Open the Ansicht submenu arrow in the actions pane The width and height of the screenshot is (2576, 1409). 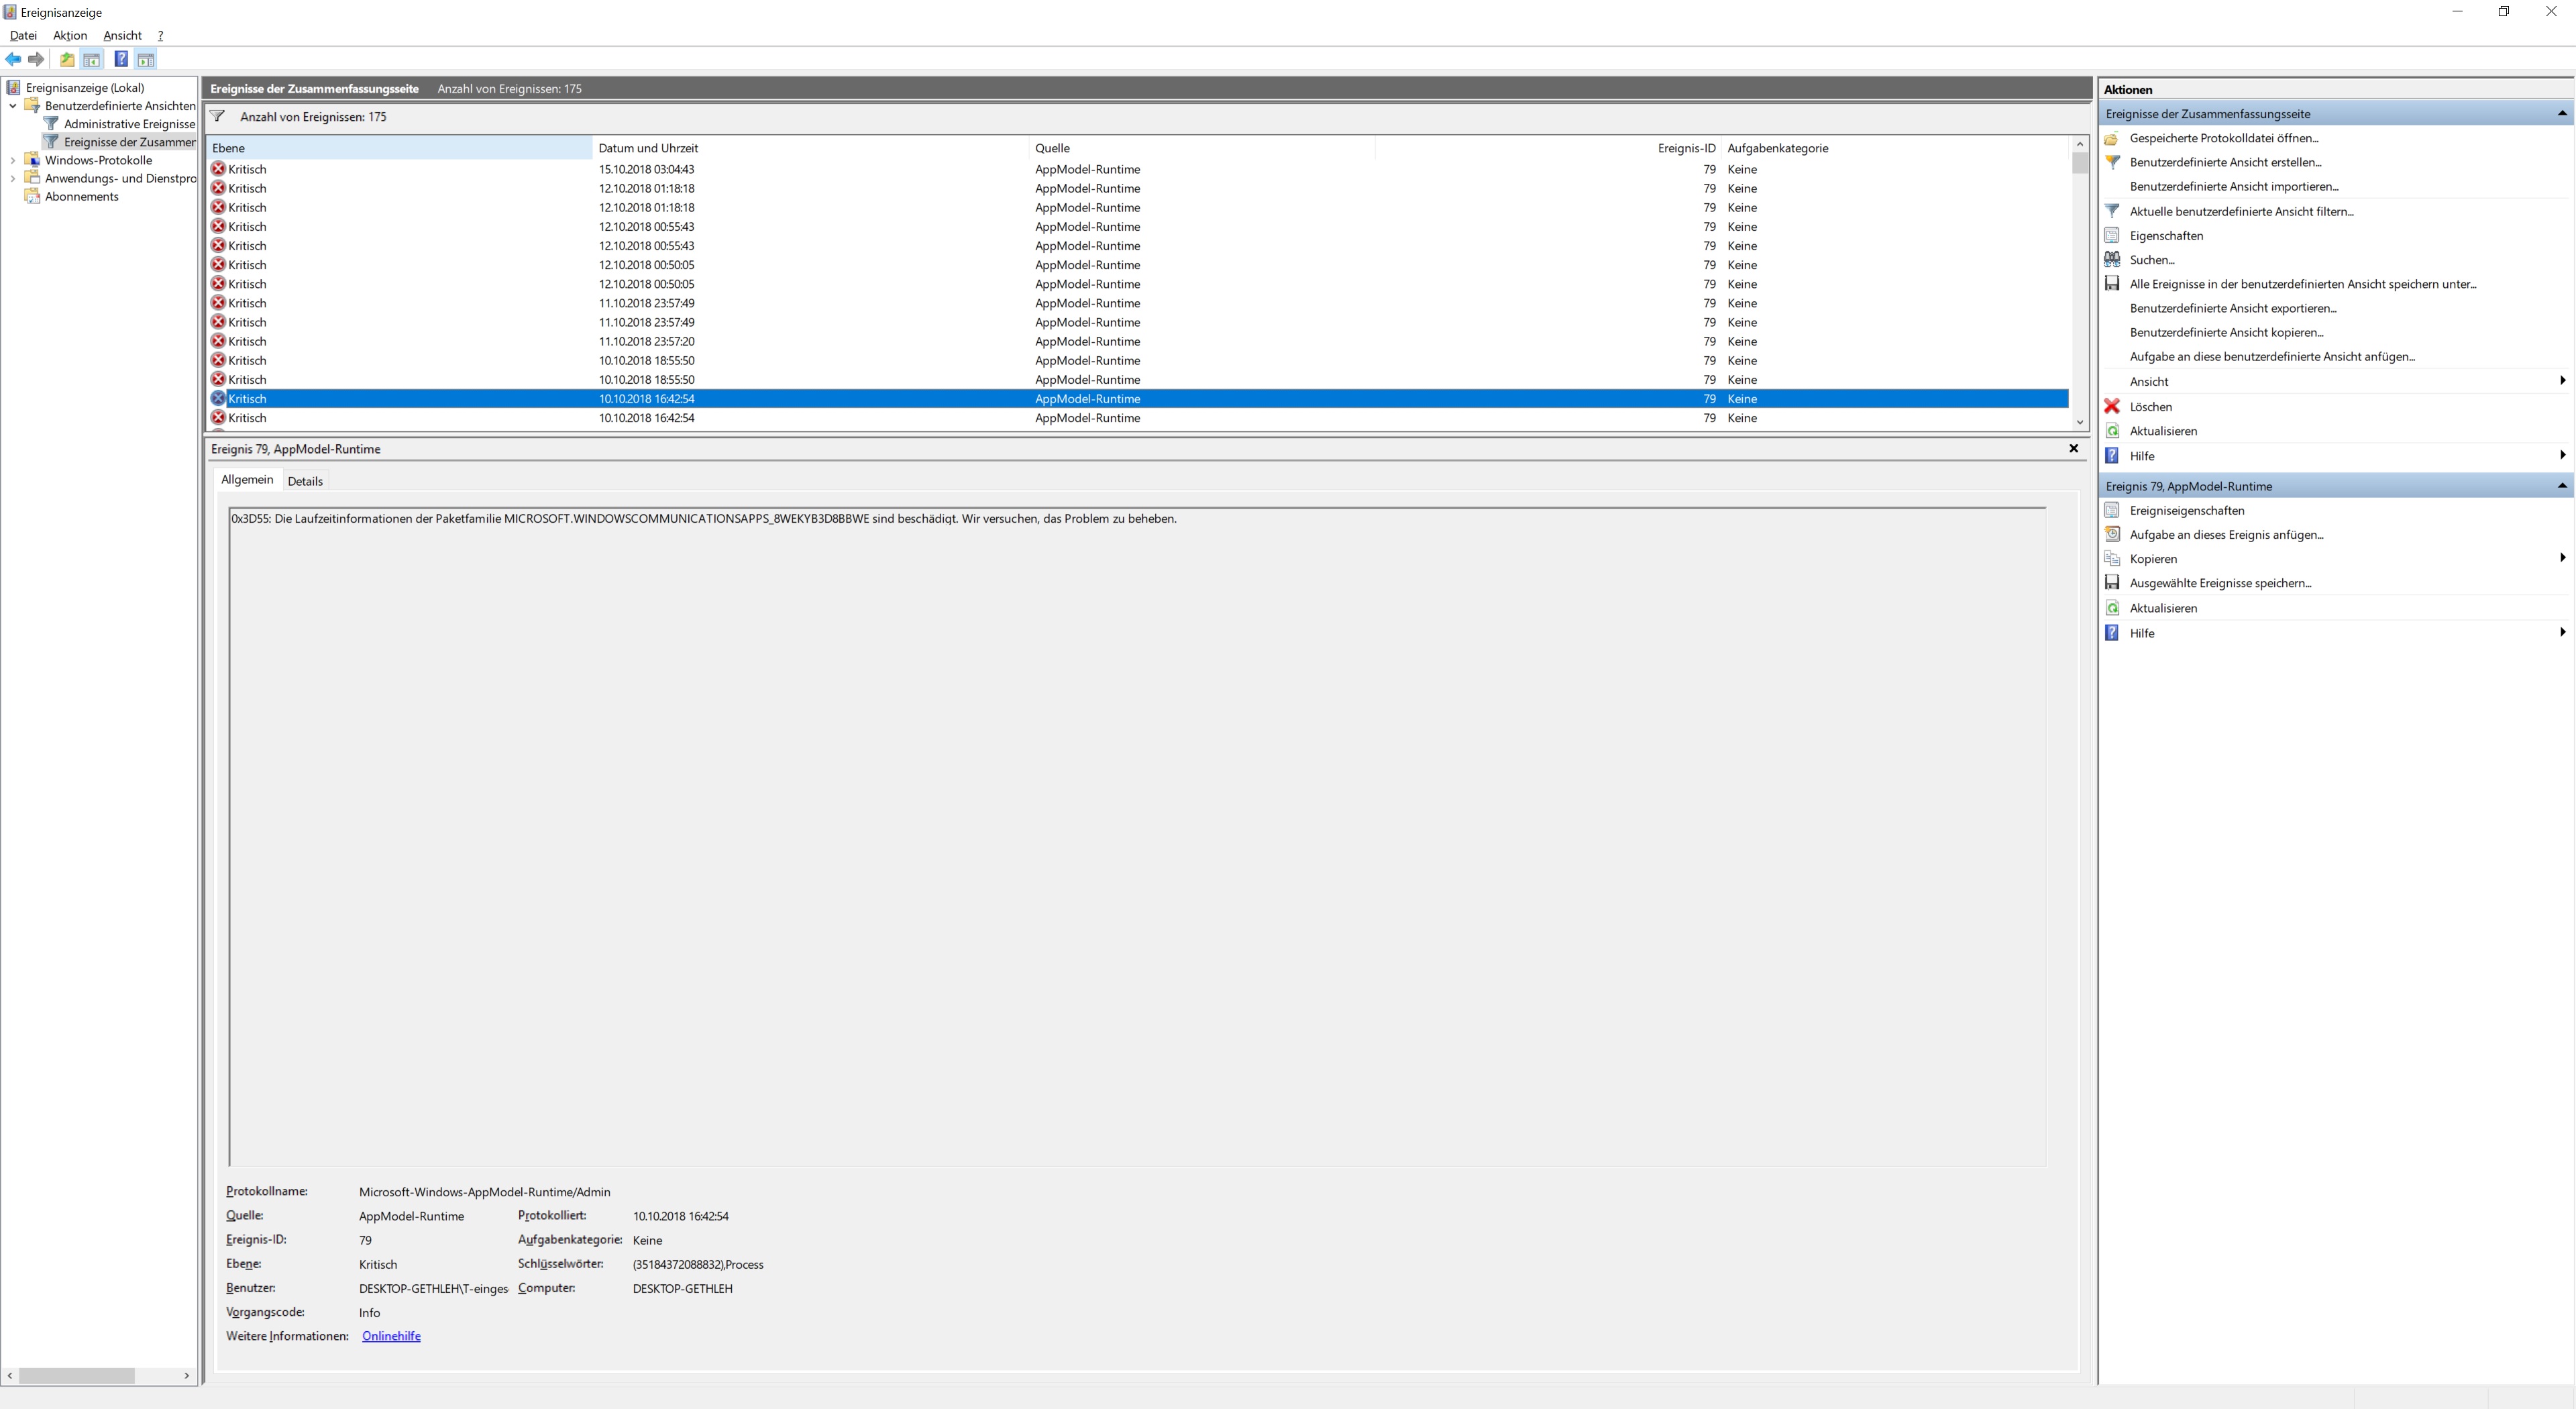pos(2562,380)
